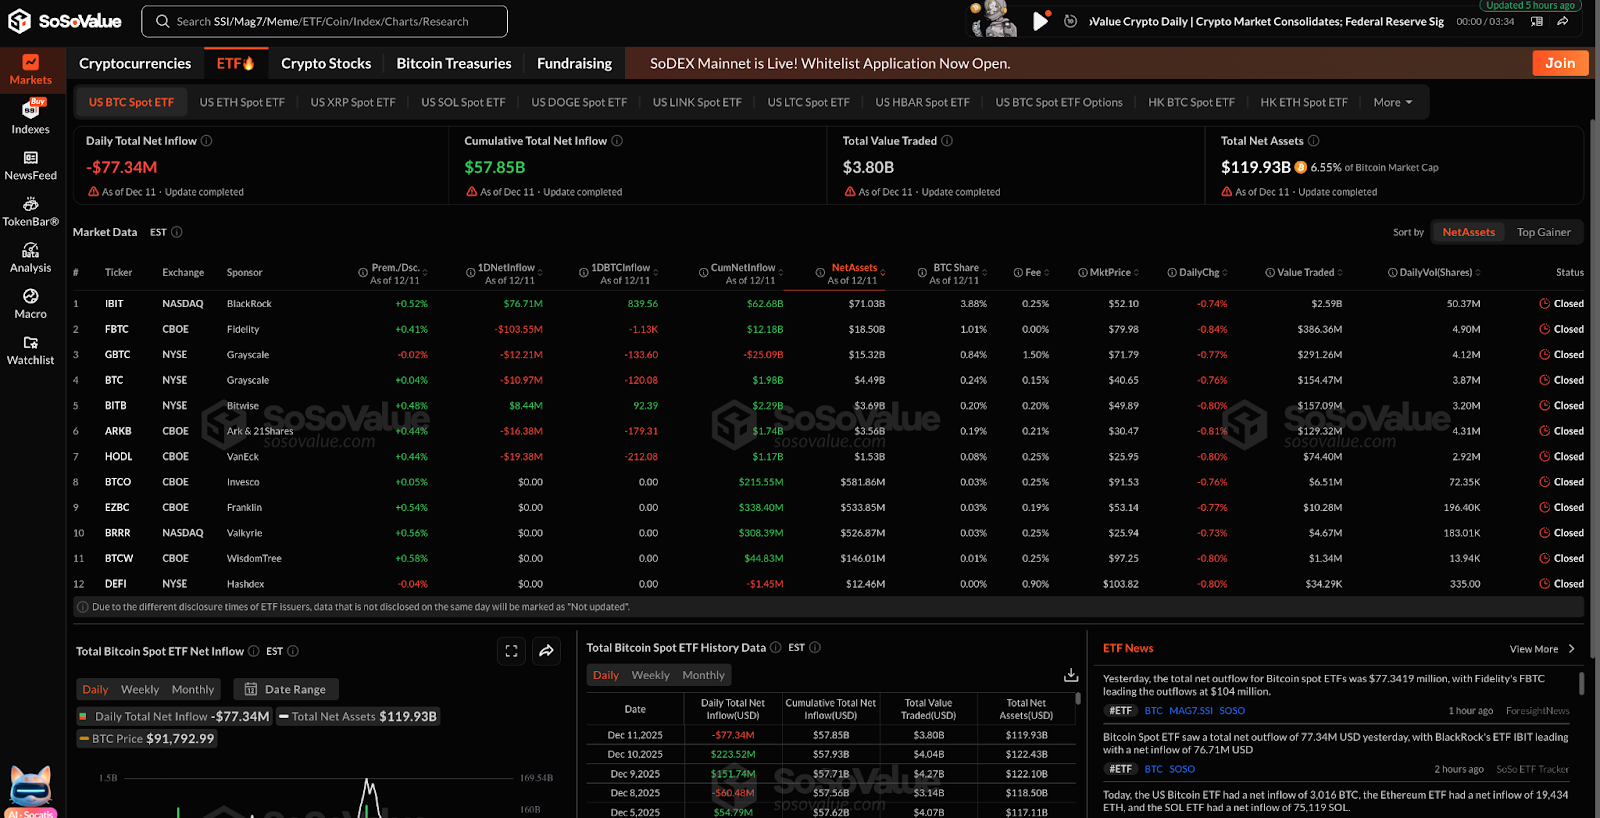Toggle net inflow chart to Weekly

tap(140, 690)
